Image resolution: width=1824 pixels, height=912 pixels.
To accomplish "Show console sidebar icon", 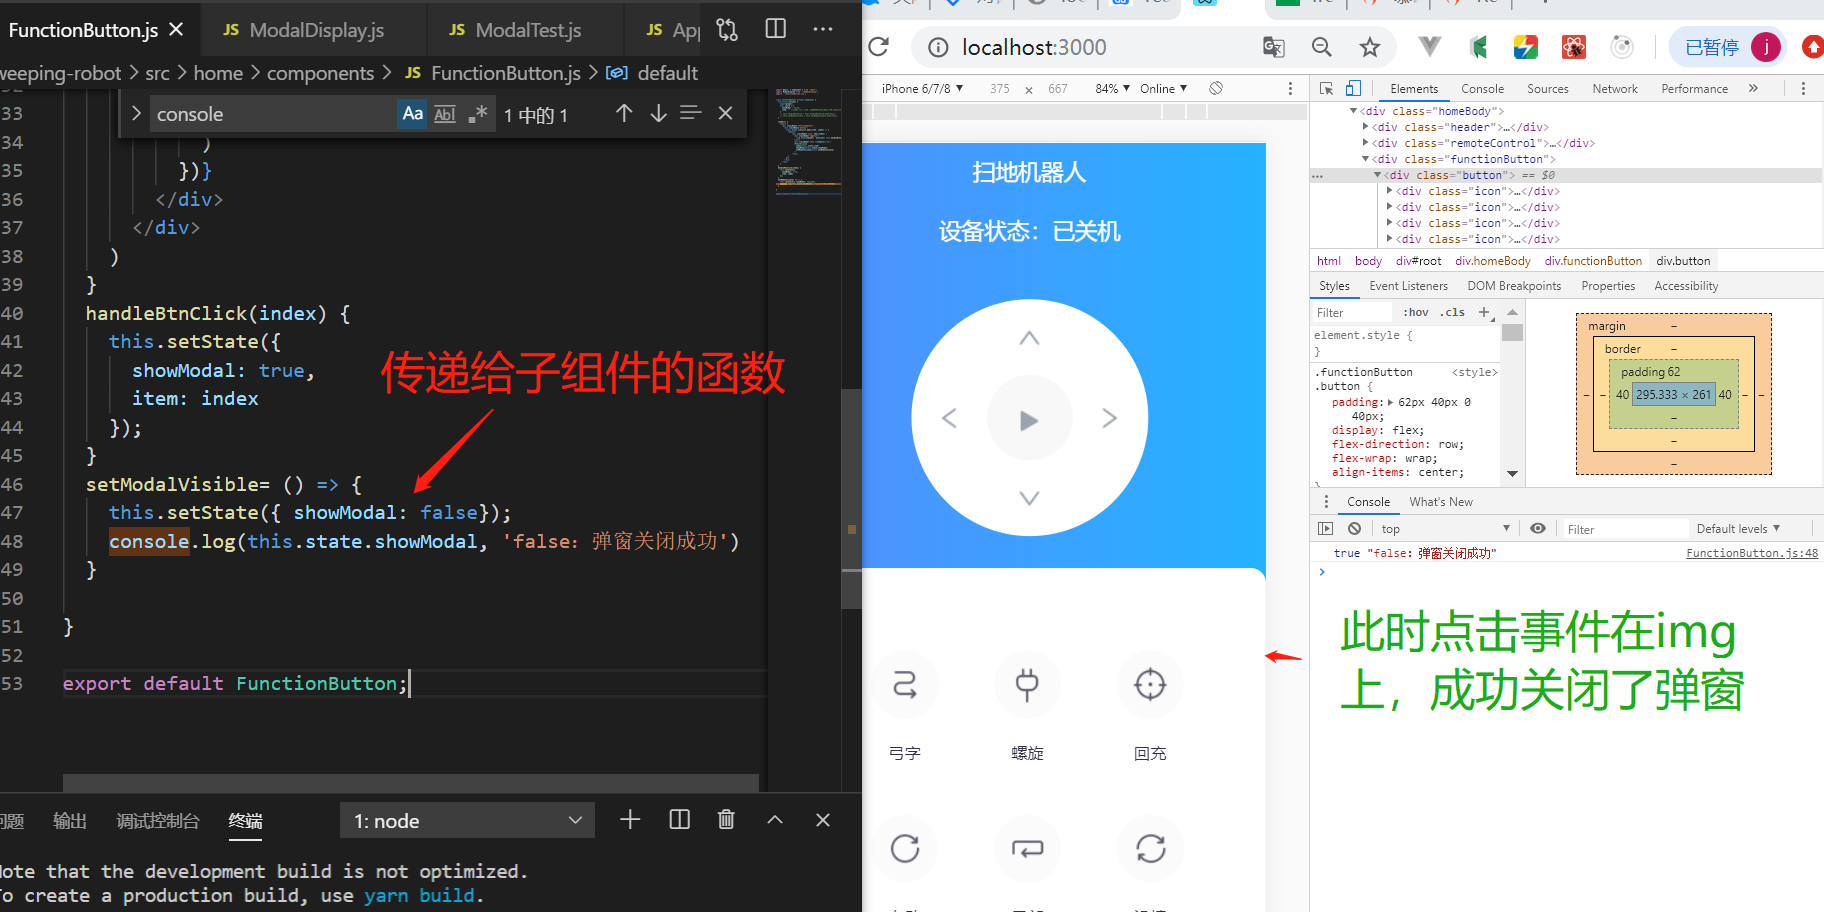I will [x=1326, y=529].
